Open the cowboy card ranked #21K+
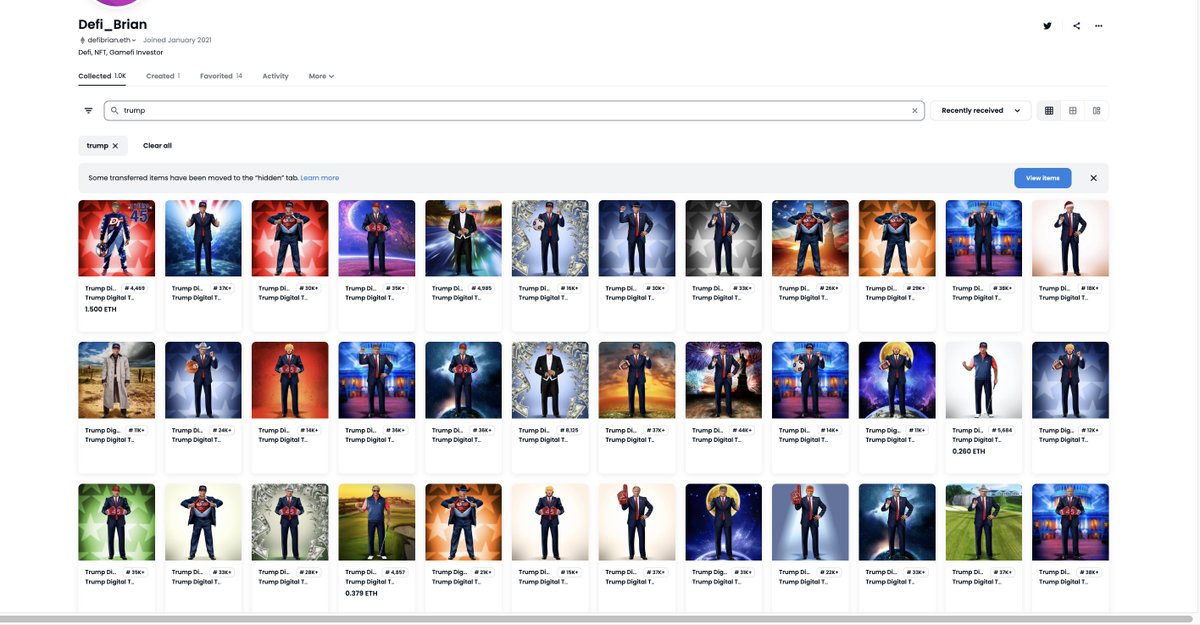 [x=463, y=547]
